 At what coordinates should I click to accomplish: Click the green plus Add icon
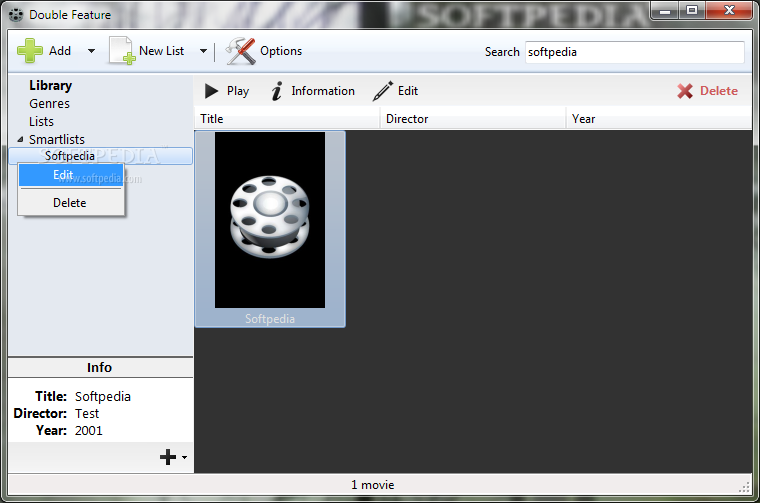[x=30, y=51]
